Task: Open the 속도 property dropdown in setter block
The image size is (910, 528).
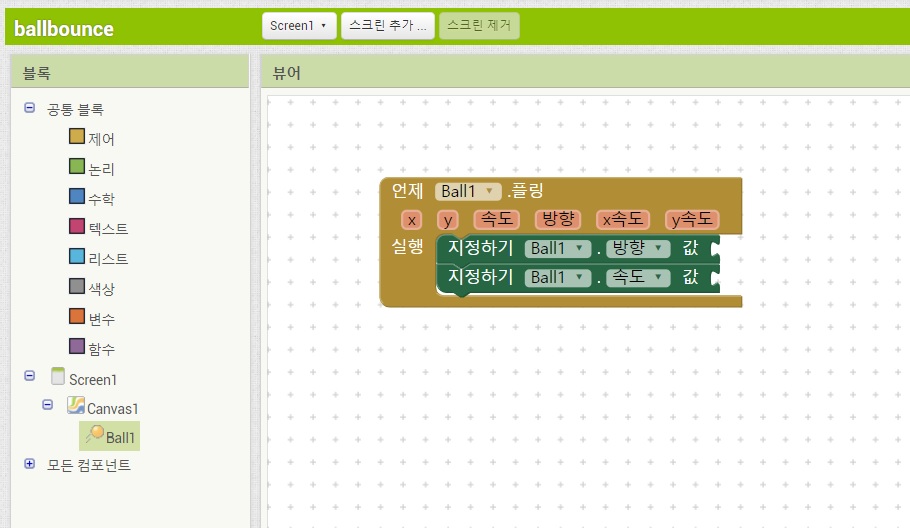Action: pos(638,277)
